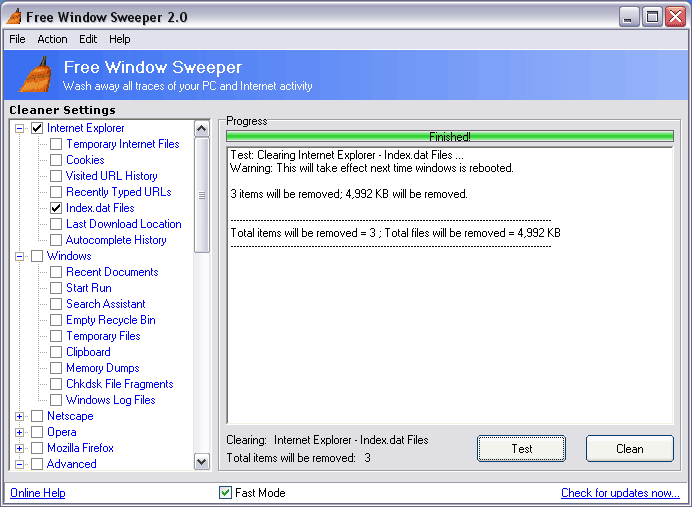Enable the Start Run checkbox
Screen dimensions: 692x507
56,288
